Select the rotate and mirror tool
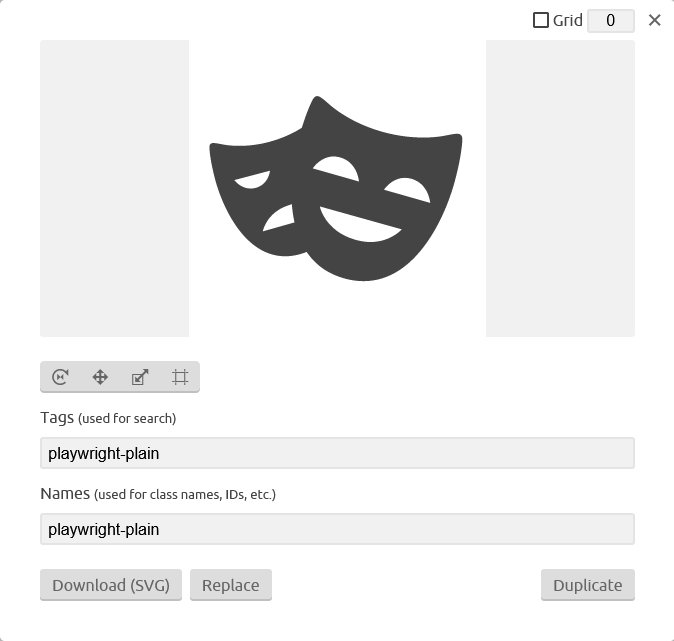The height and width of the screenshot is (641, 674). (60, 377)
